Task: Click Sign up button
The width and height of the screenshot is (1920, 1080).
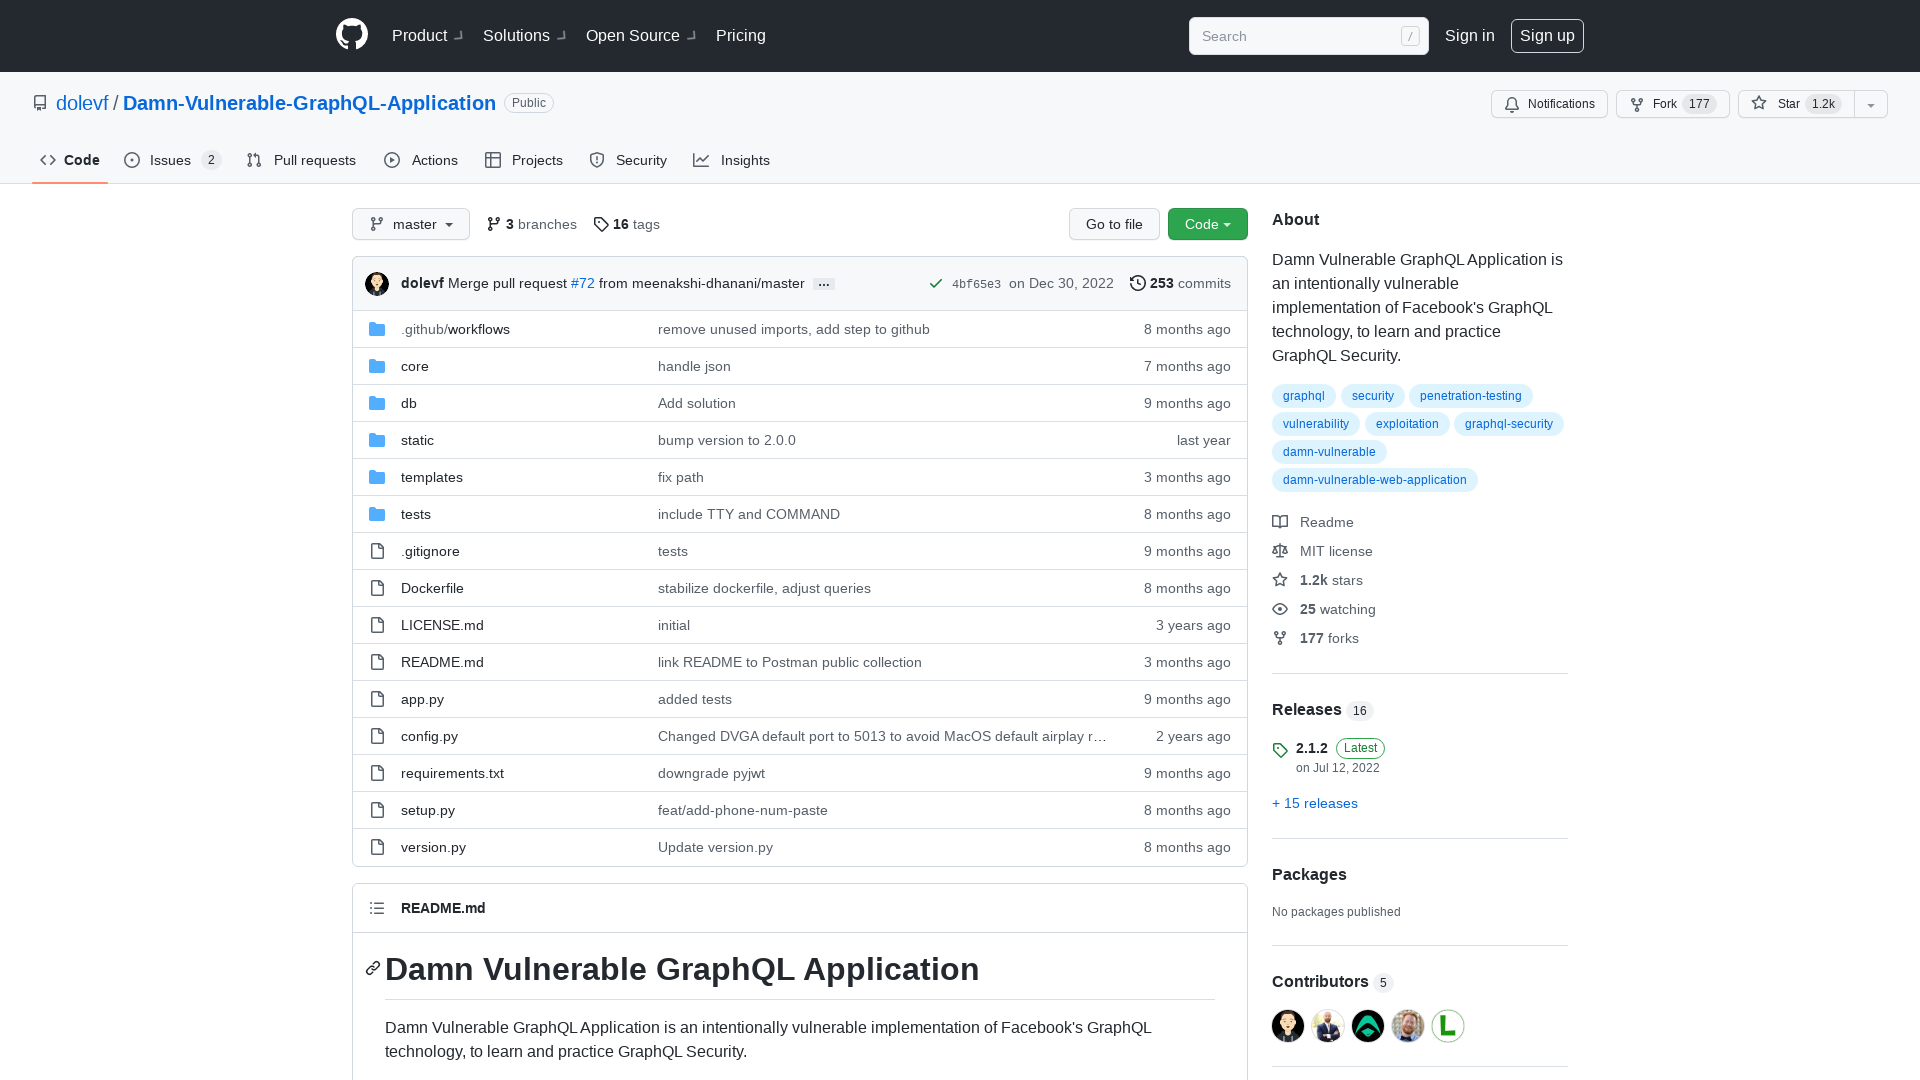Action: click(1547, 36)
